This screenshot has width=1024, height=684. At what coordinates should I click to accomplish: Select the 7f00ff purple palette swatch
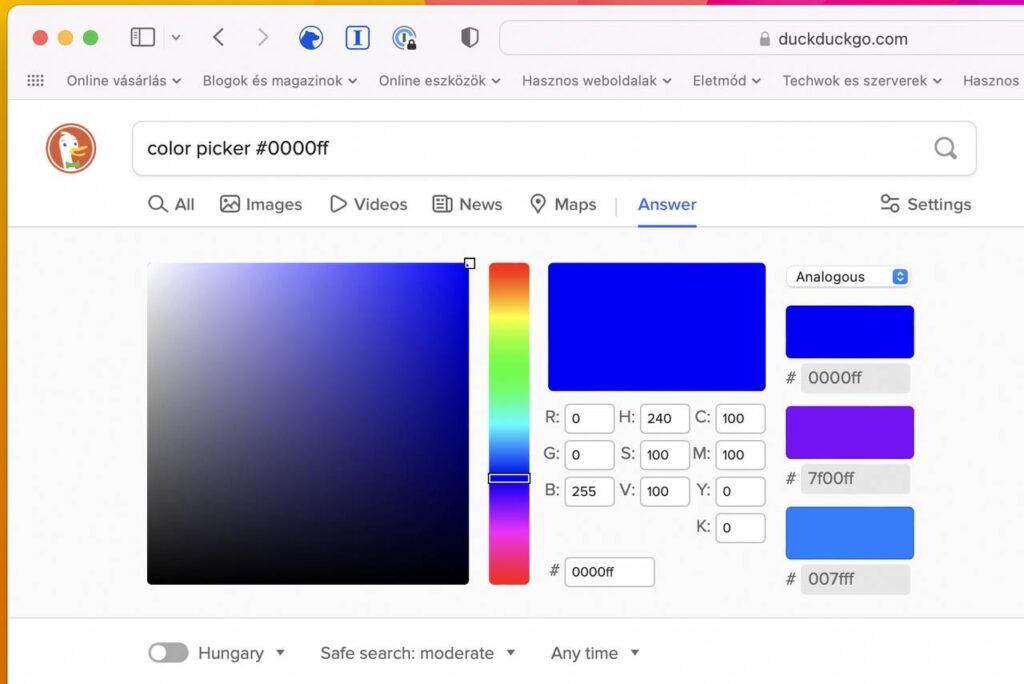click(x=850, y=432)
